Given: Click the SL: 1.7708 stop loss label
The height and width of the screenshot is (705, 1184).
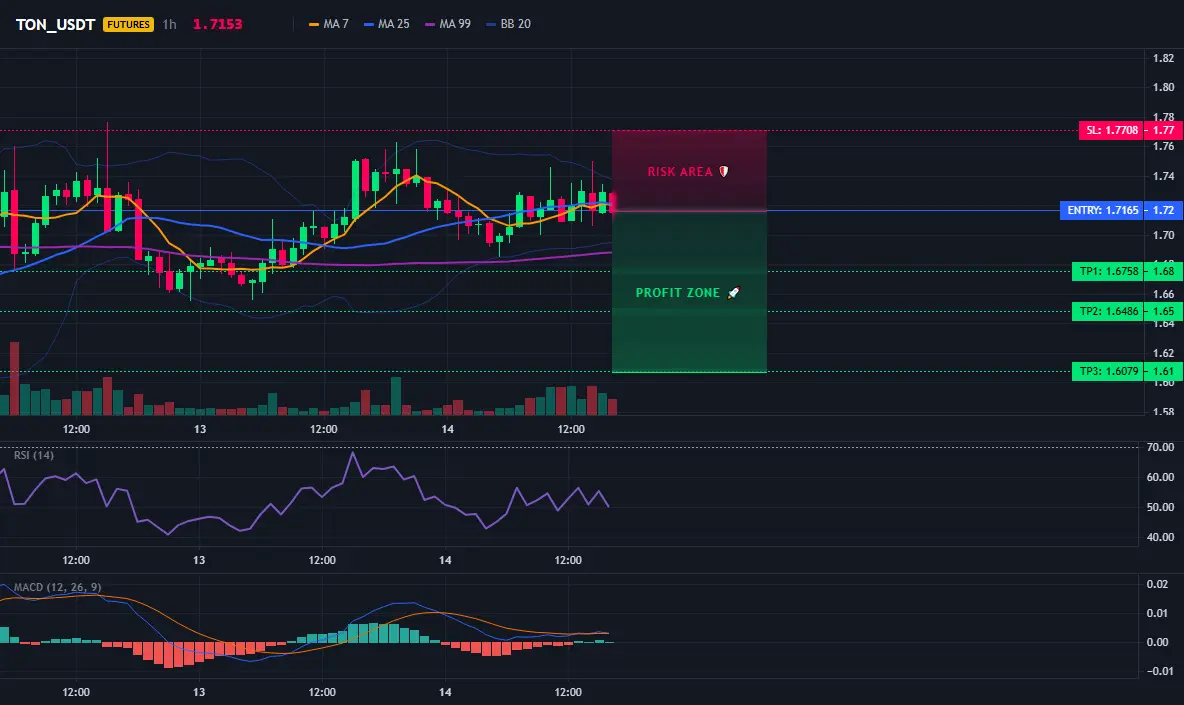Looking at the screenshot, I should [1112, 130].
